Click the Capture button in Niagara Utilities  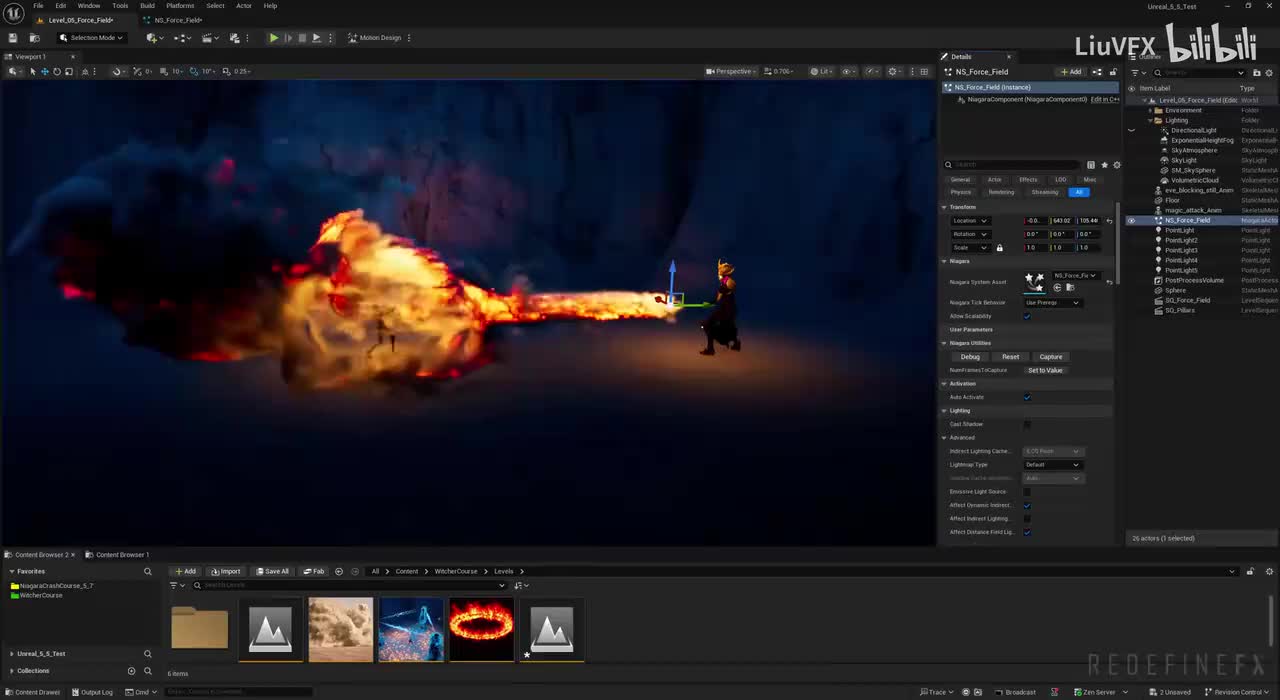[1050, 357]
